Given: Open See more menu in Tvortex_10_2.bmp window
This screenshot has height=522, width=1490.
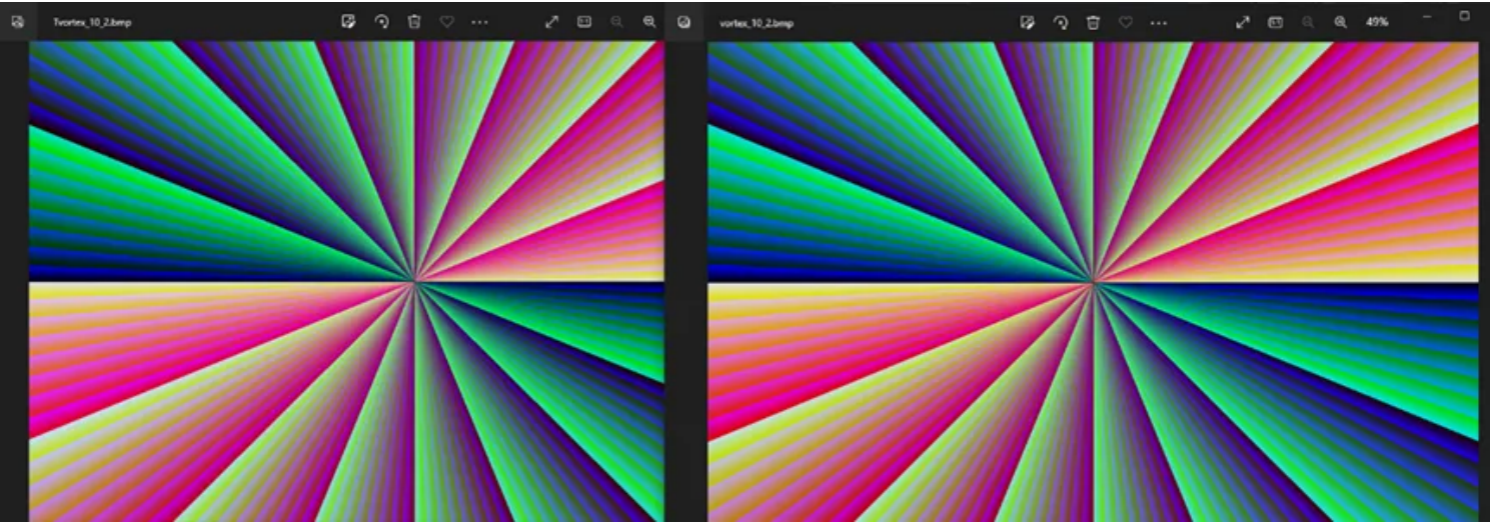Looking at the screenshot, I should point(480,22).
